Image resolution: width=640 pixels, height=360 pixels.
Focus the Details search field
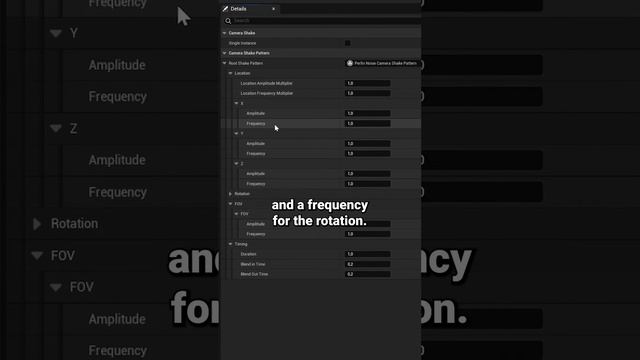click(x=327, y=21)
